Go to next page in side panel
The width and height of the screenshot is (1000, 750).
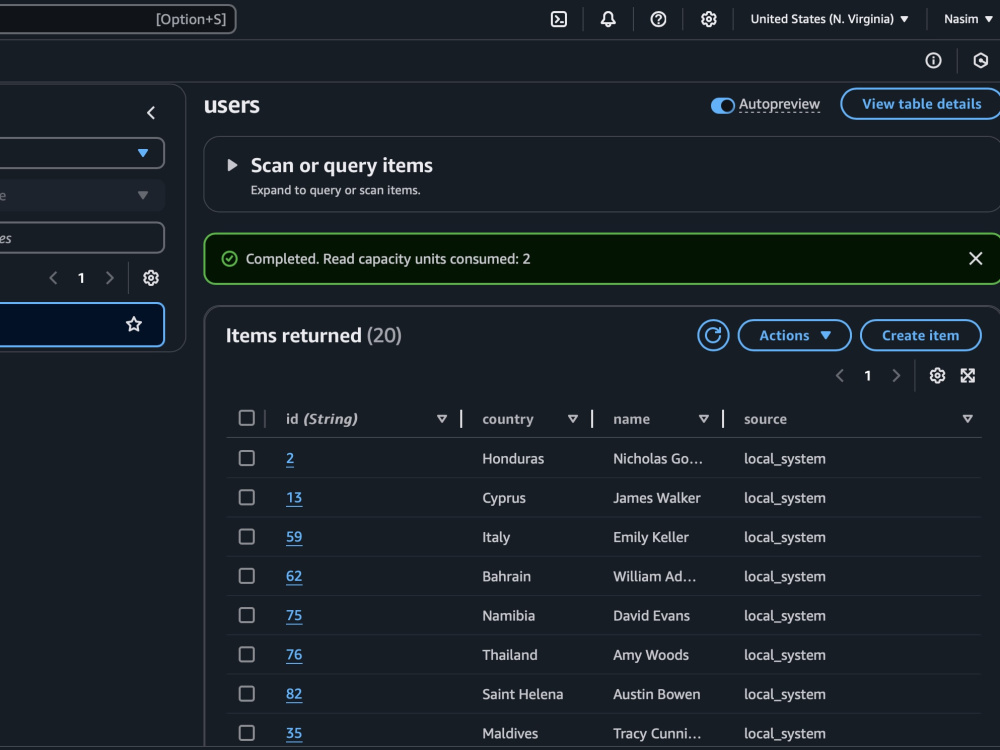point(110,278)
